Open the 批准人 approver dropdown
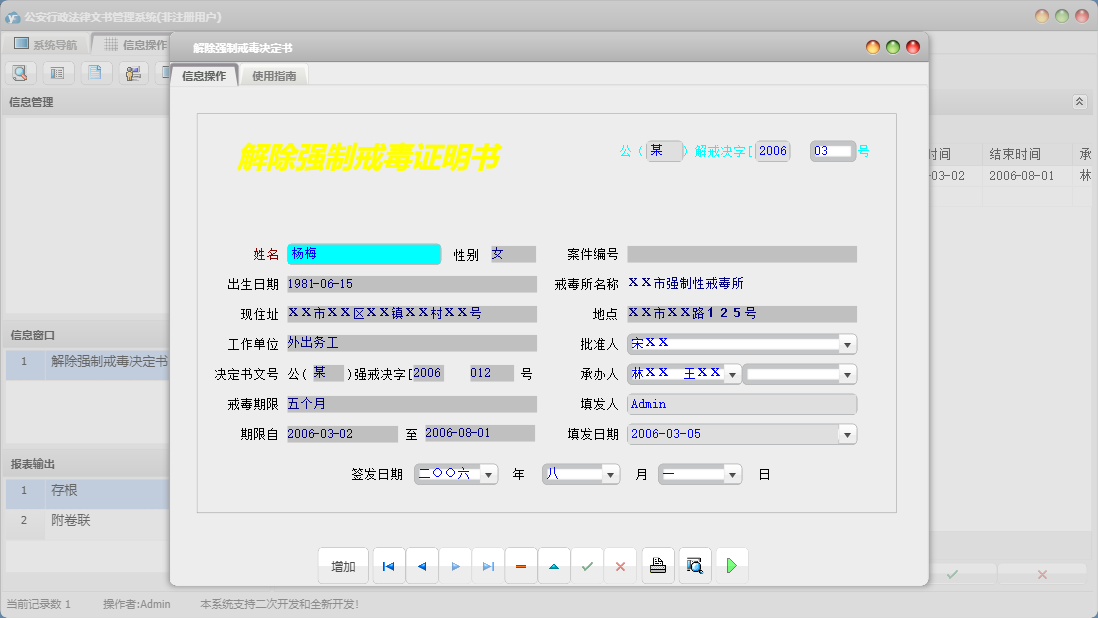This screenshot has width=1098, height=618. [847, 343]
